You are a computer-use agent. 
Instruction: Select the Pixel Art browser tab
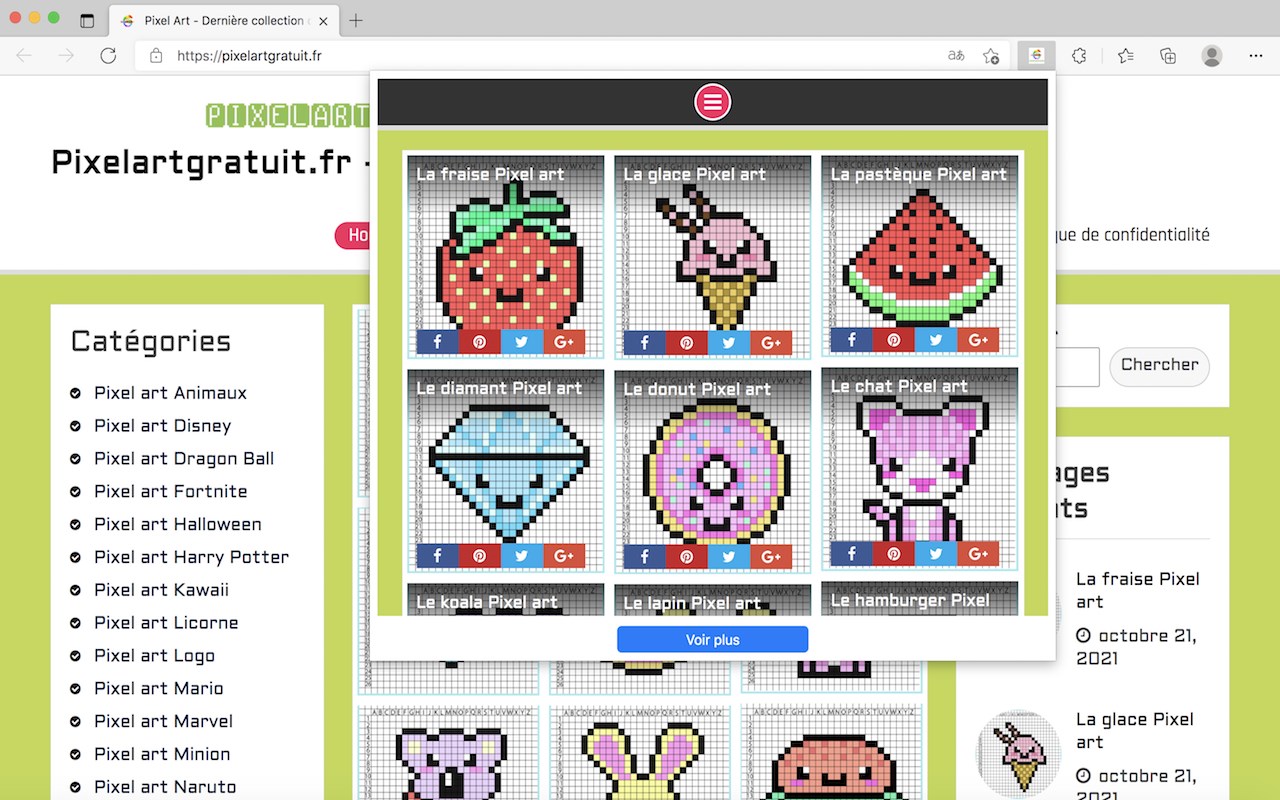tap(222, 20)
